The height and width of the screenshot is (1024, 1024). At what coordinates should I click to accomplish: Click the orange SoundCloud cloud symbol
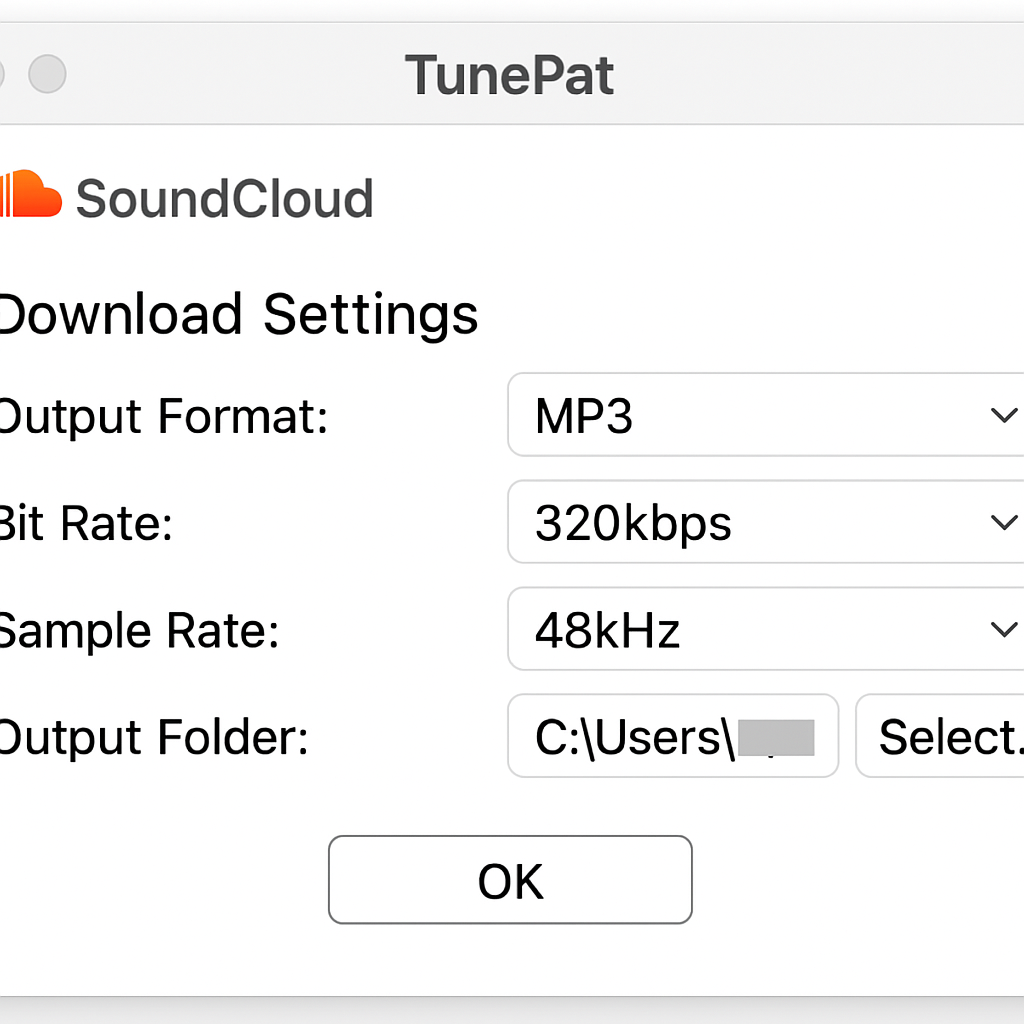(30, 194)
